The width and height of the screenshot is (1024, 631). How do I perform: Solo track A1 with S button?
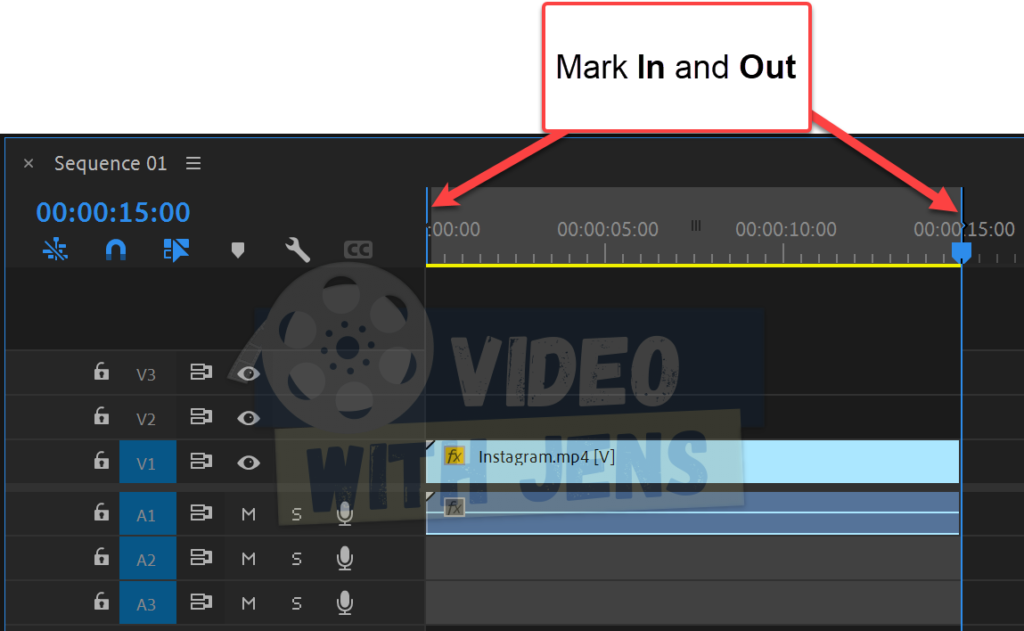pos(296,515)
